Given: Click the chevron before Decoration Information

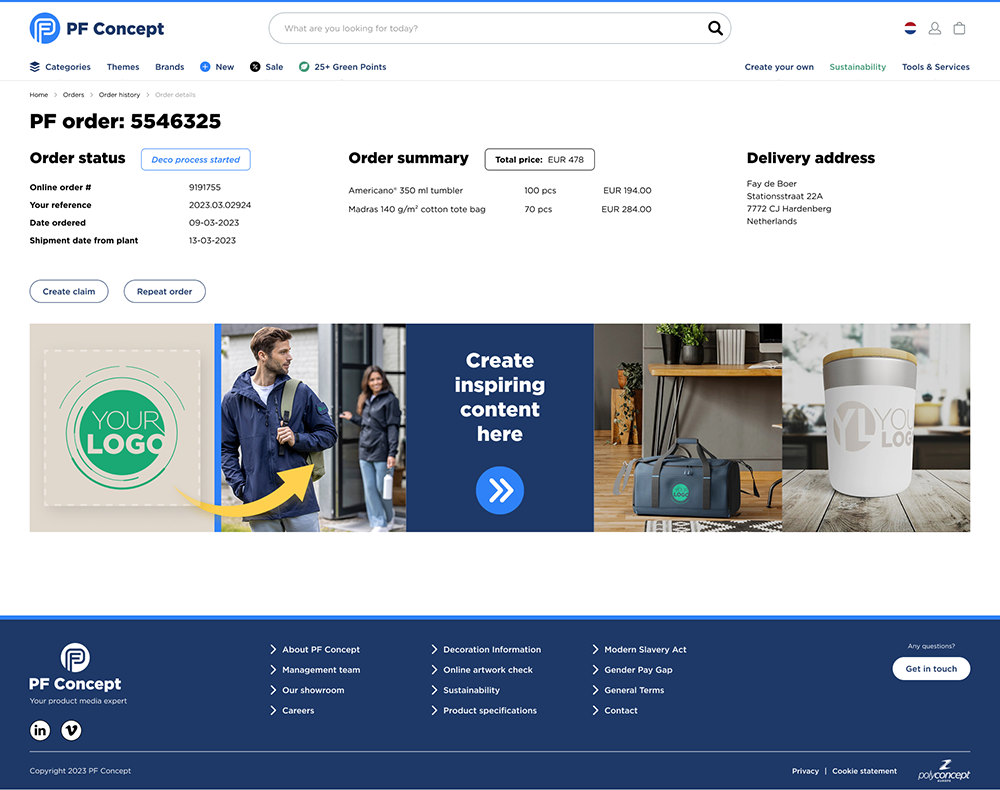Looking at the screenshot, I should pos(434,649).
